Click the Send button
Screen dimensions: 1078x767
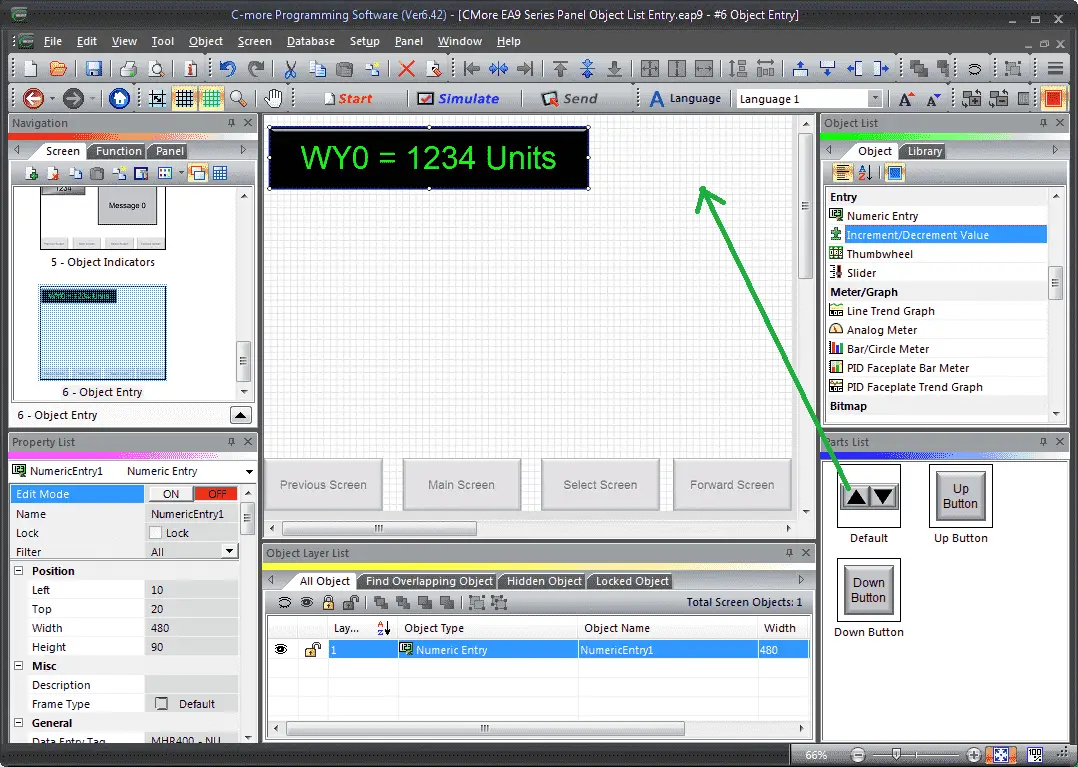click(x=570, y=98)
